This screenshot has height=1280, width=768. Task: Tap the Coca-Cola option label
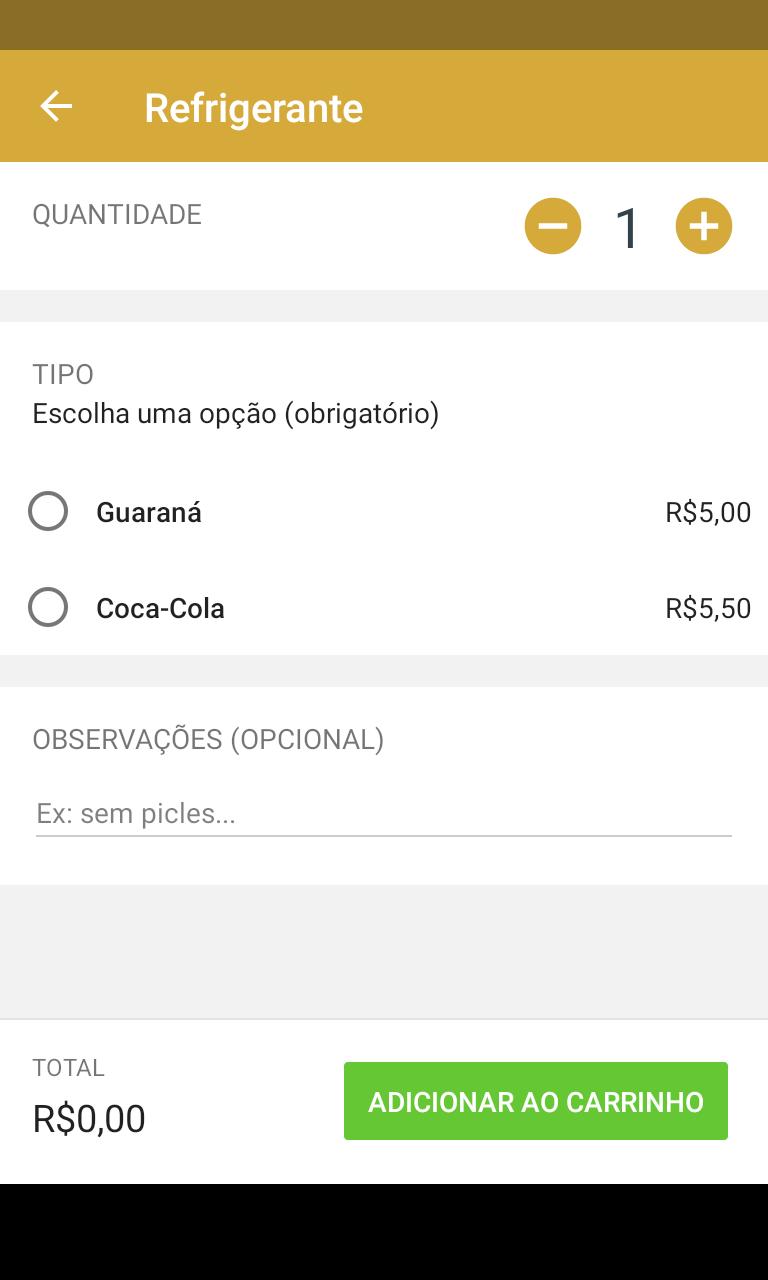click(160, 608)
